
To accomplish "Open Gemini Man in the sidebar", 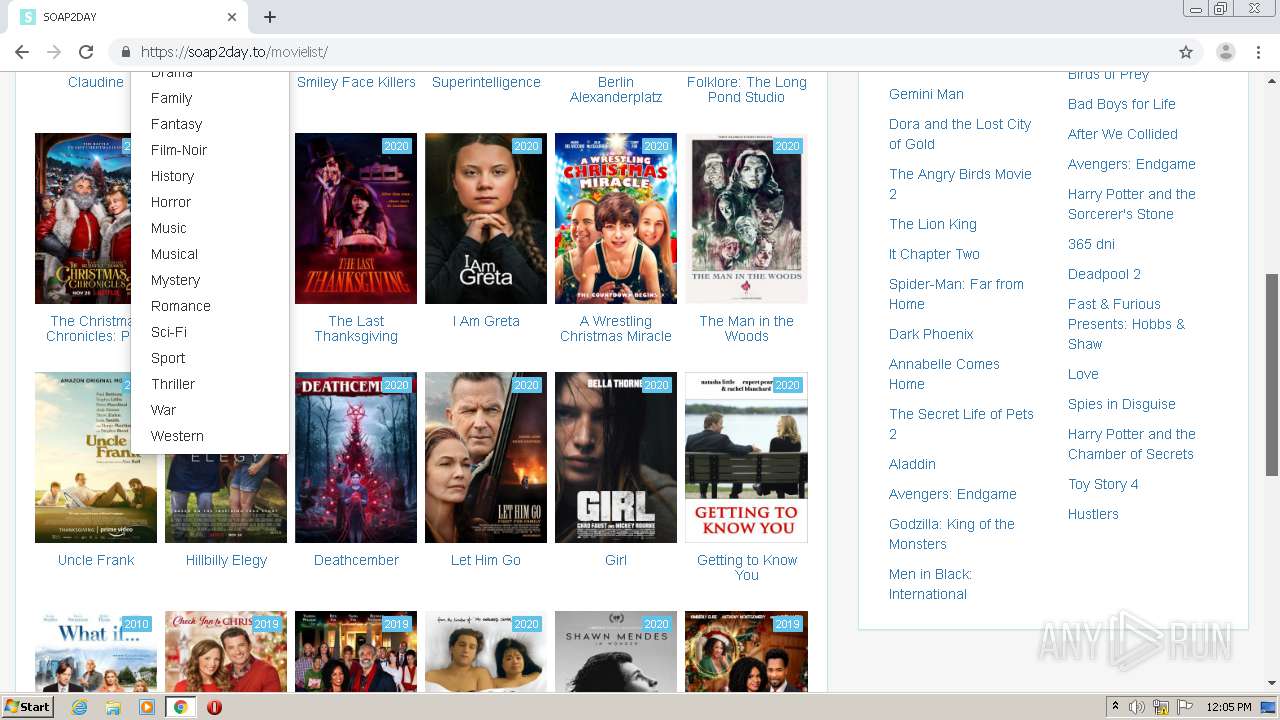I will (926, 94).
